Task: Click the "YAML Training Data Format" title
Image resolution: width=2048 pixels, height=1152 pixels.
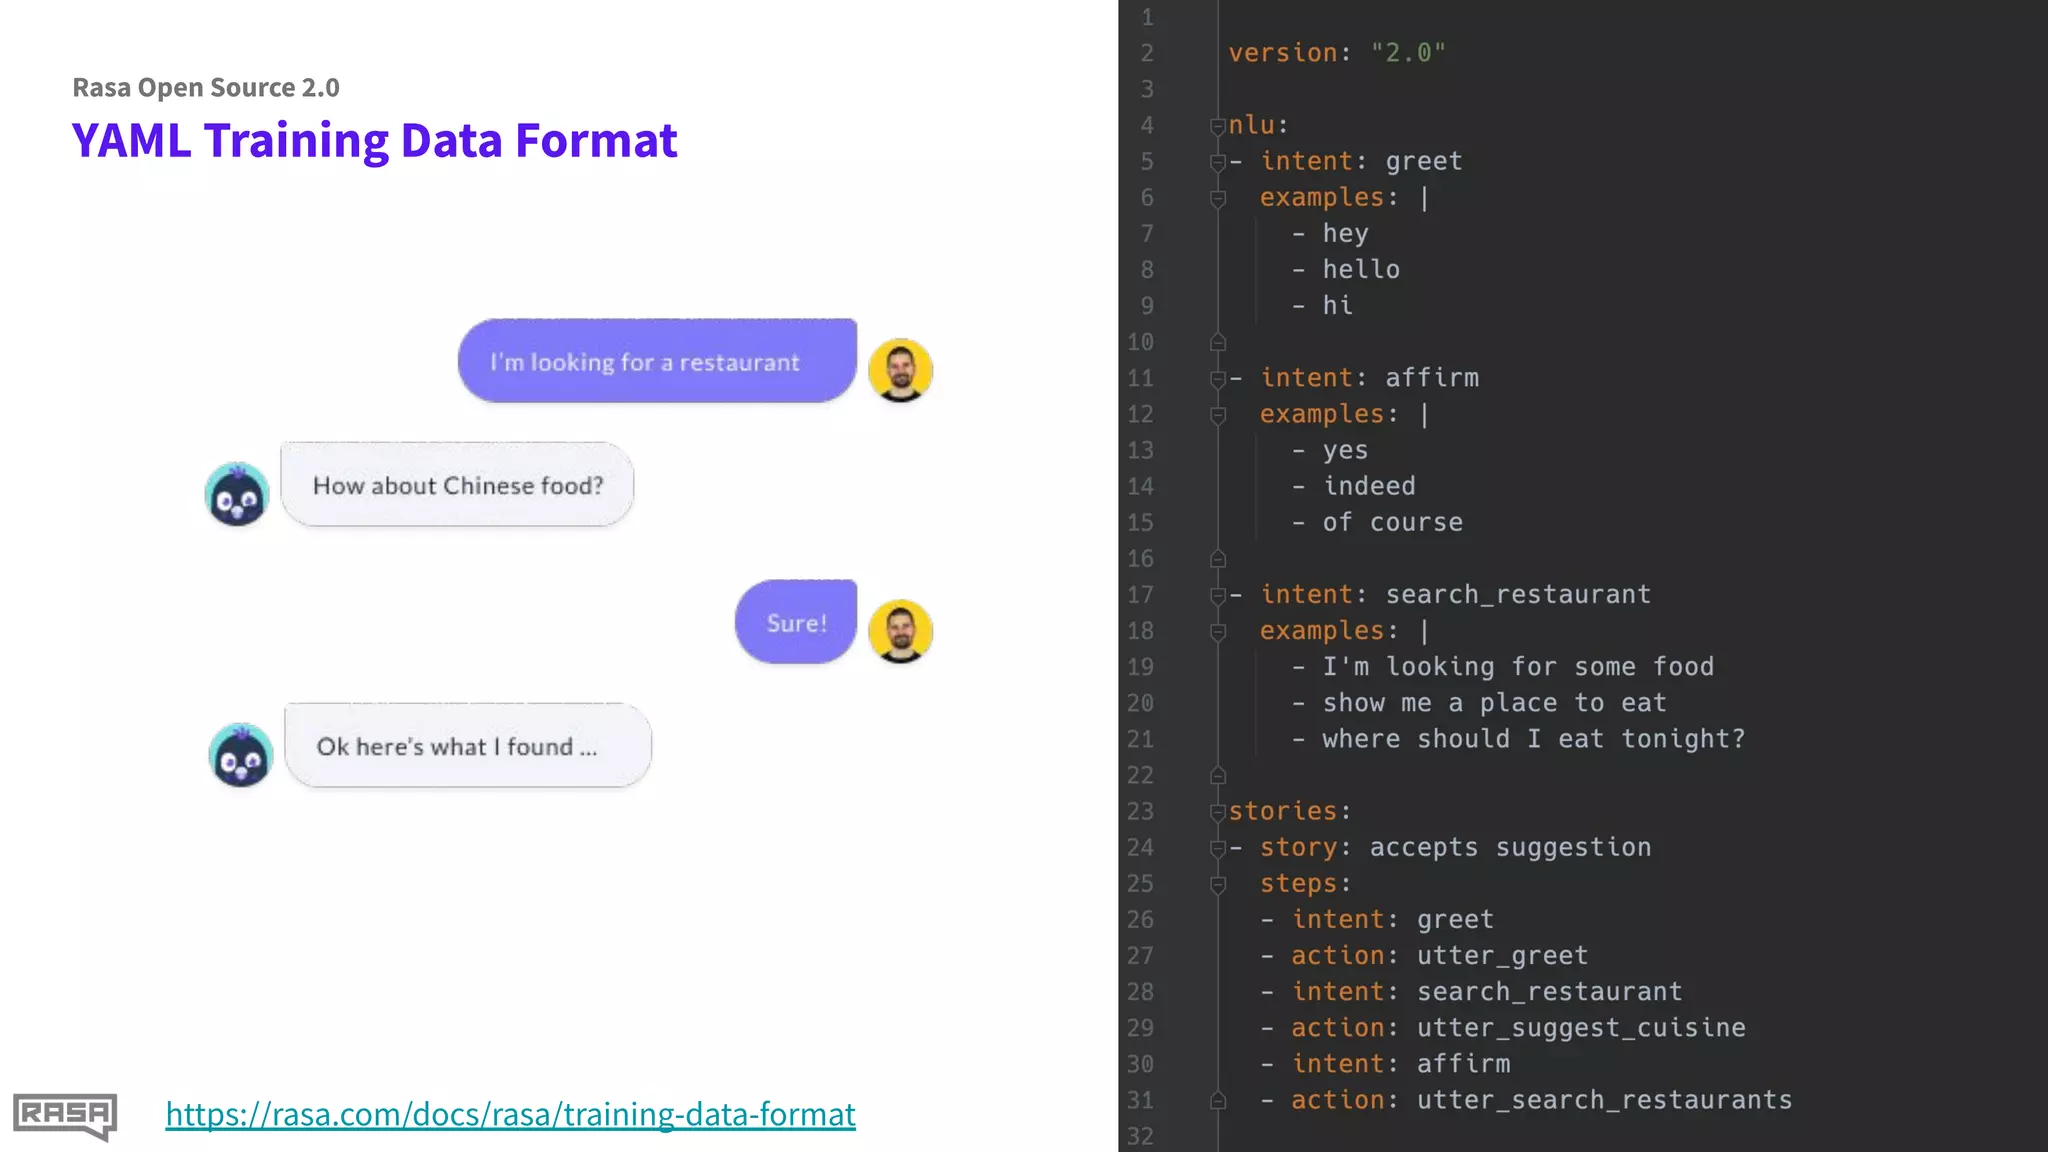Action: tap(375, 140)
